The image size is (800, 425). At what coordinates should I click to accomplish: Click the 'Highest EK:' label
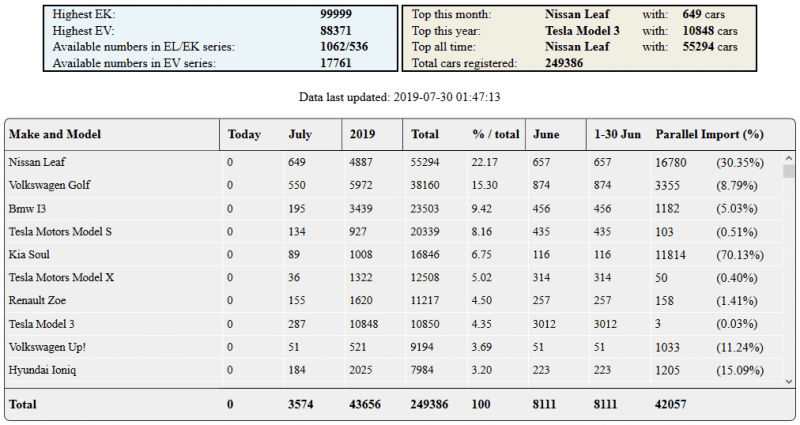(x=83, y=14)
